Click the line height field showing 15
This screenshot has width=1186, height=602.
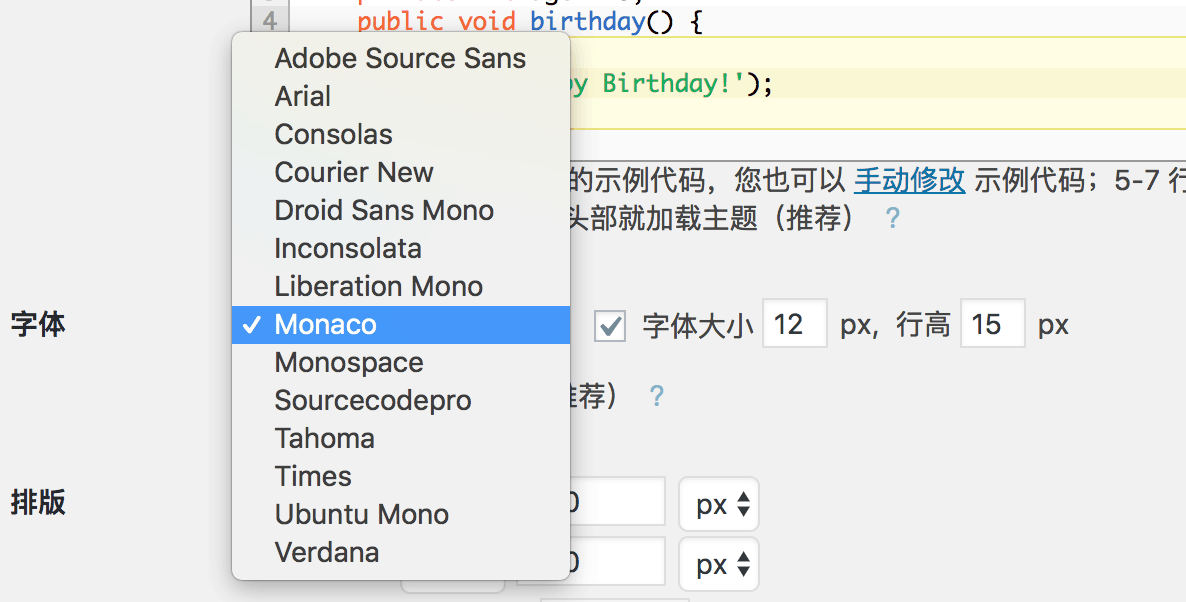[x=992, y=324]
